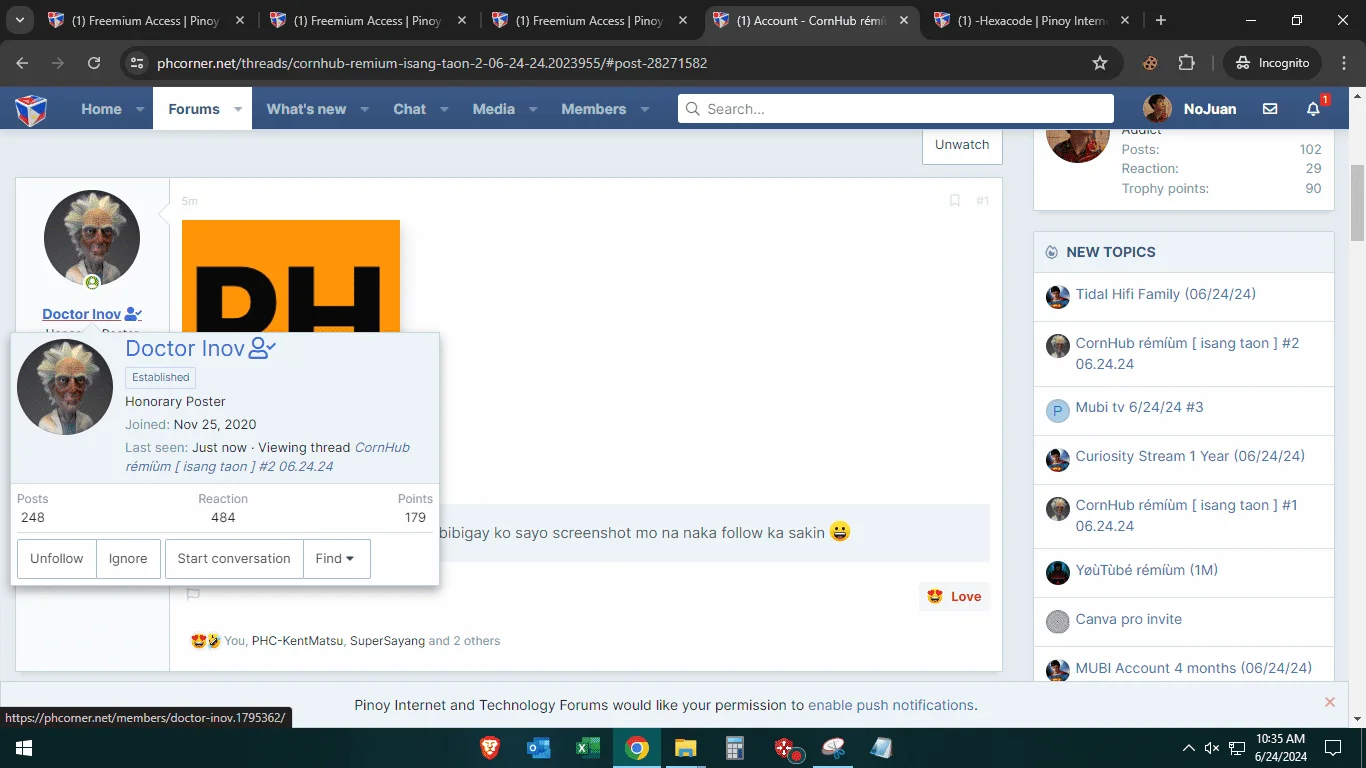Screen dimensions: 1366x768
Task: Open Tidal Hifi Family topic
Action: pos(1165,294)
